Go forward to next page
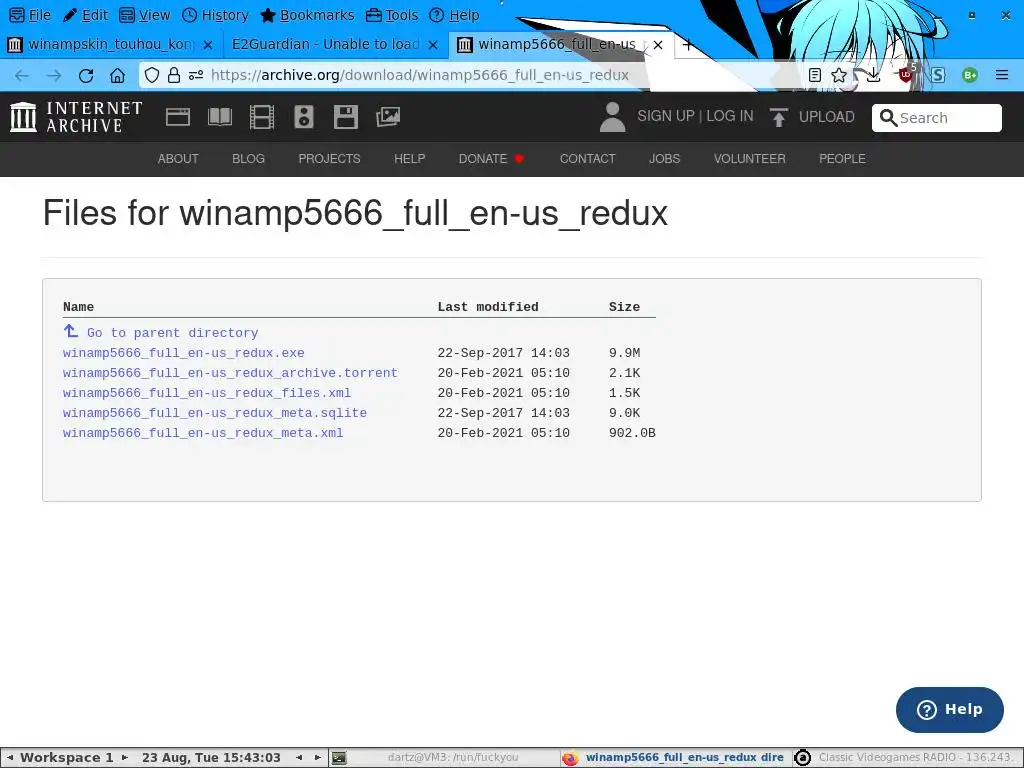 [x=54, y=75]
